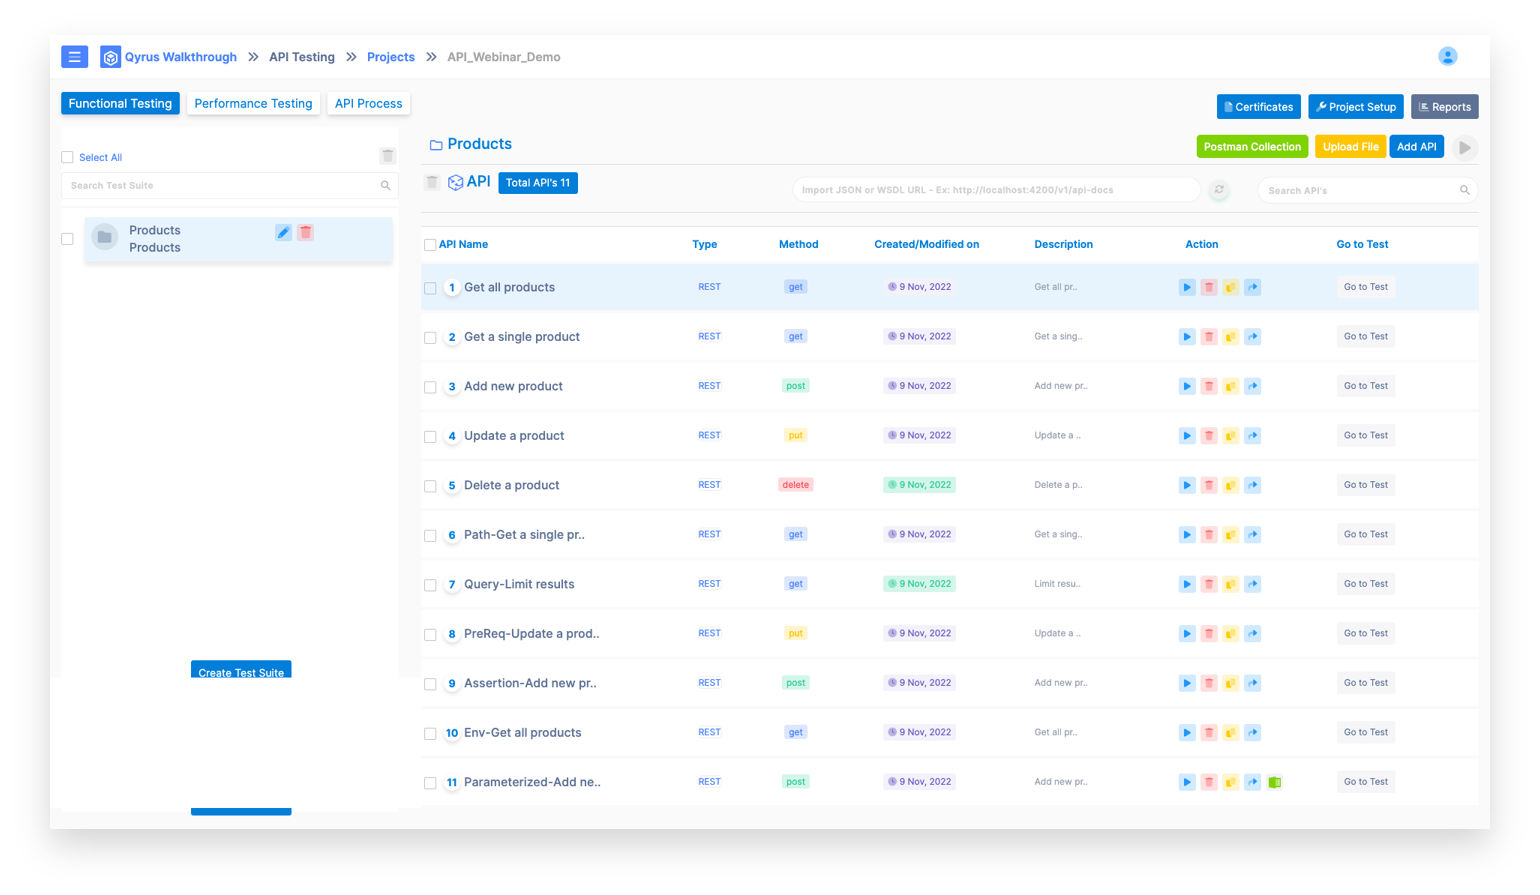Edit the Products test suite

click(x=284, y=232)
